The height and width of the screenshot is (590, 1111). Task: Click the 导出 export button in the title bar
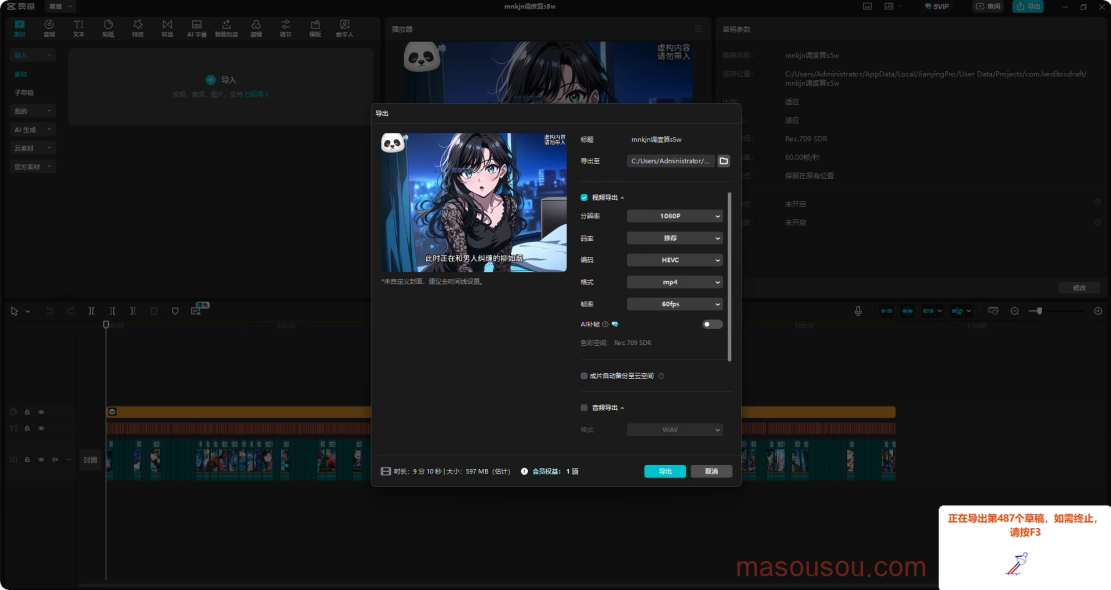coord(1028,6)
